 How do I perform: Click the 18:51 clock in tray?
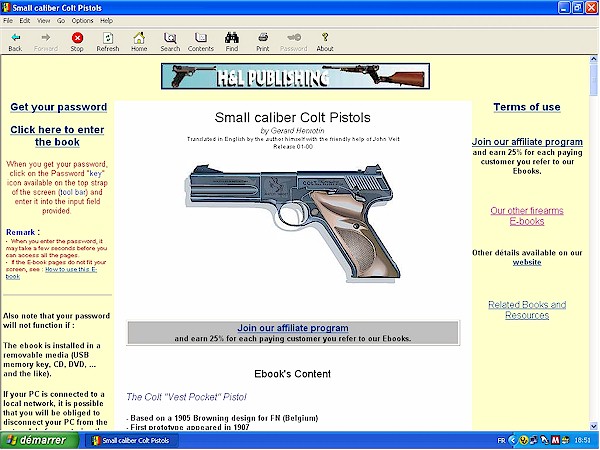[583, 440]
